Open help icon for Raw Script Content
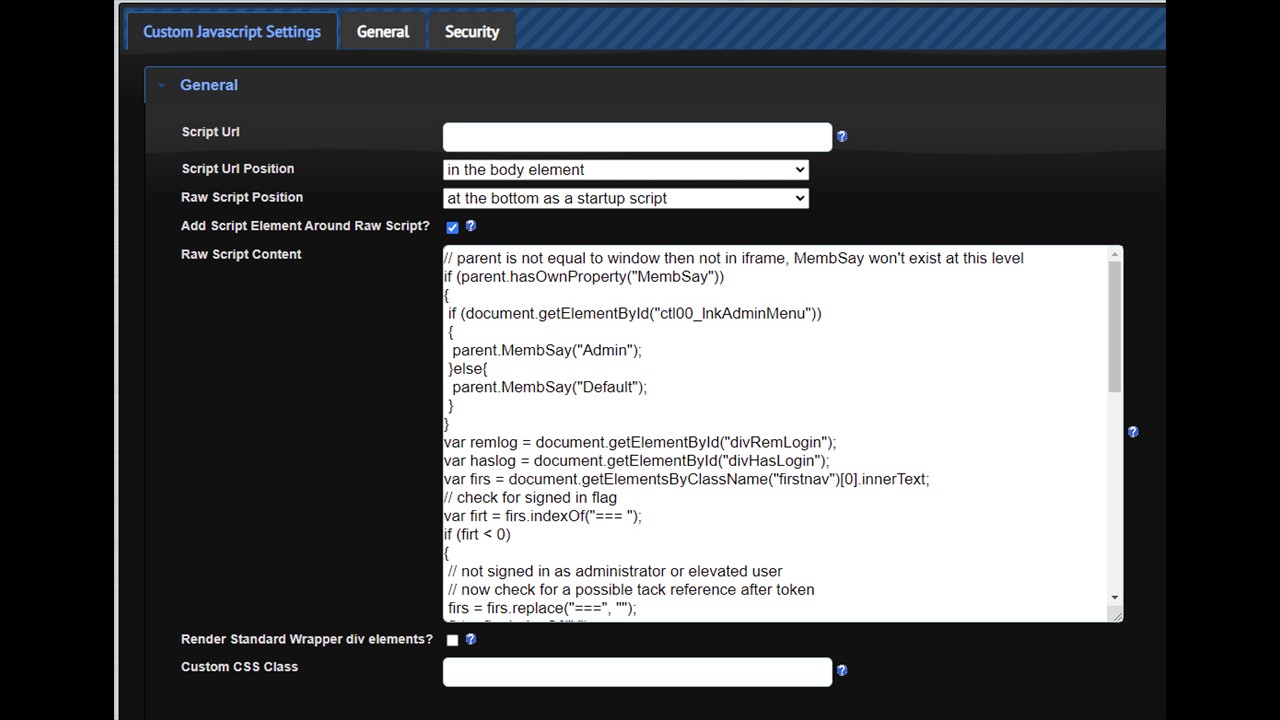1280x720 pixels. click(x=1133, y=432)
